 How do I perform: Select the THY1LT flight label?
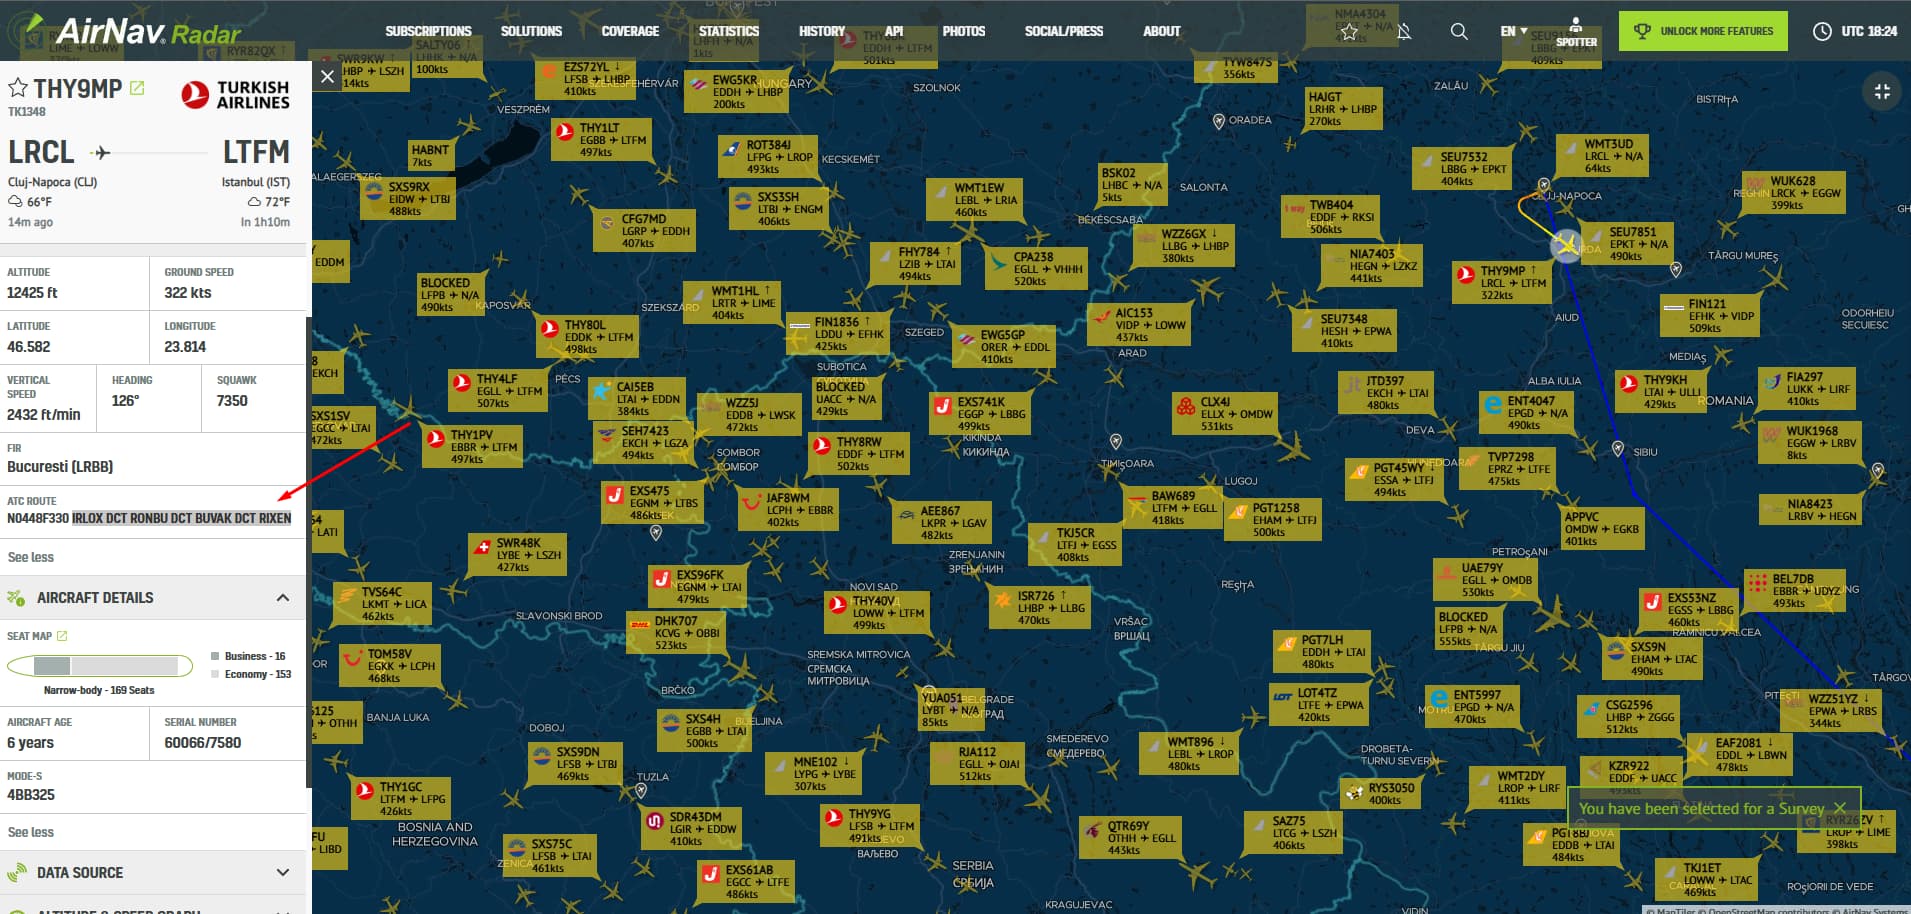point(602,140)
